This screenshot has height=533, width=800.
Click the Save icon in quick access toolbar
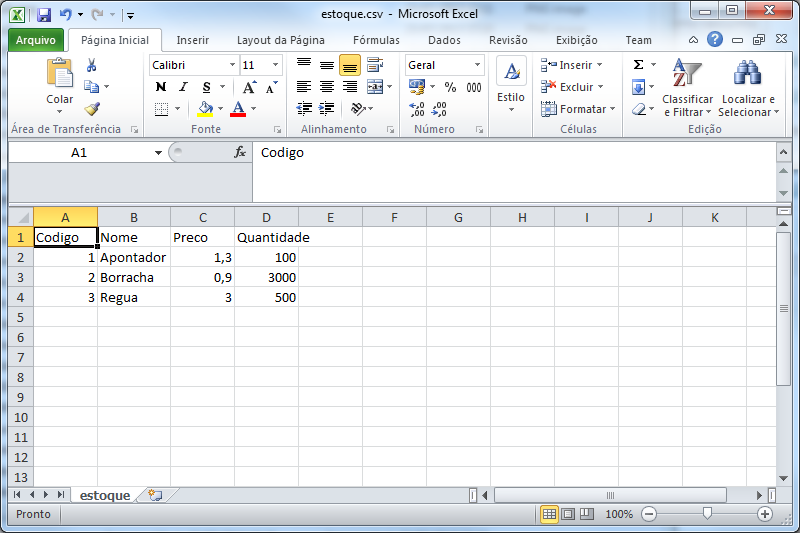44,15
